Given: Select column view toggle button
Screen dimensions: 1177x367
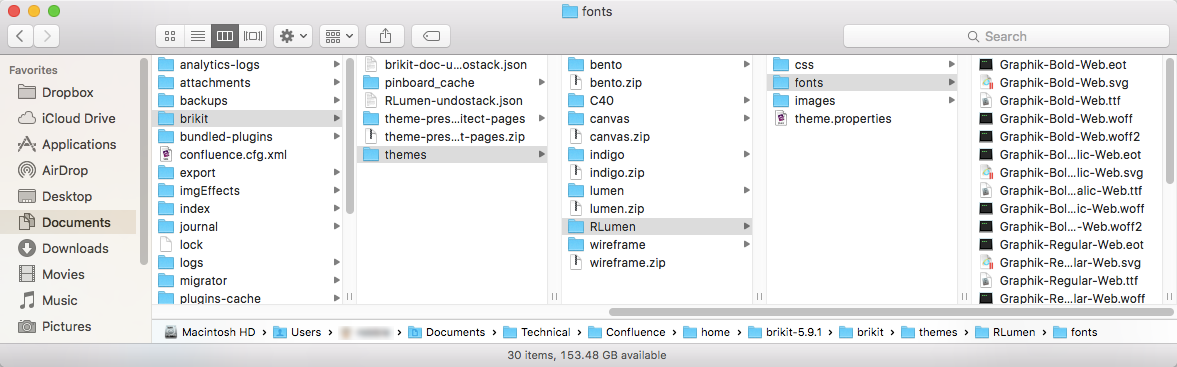Looking at the screenshot, I should pyautogui.click(x=225, y=36).
